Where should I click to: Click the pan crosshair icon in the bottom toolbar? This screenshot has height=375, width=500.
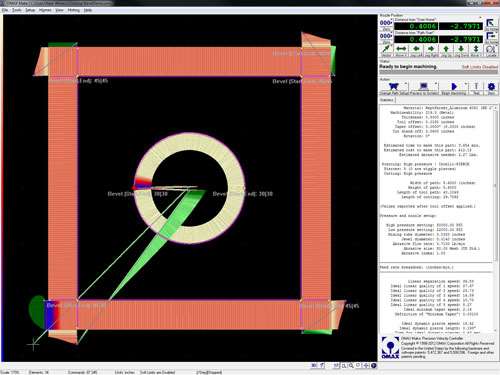[x=366, y=366]
